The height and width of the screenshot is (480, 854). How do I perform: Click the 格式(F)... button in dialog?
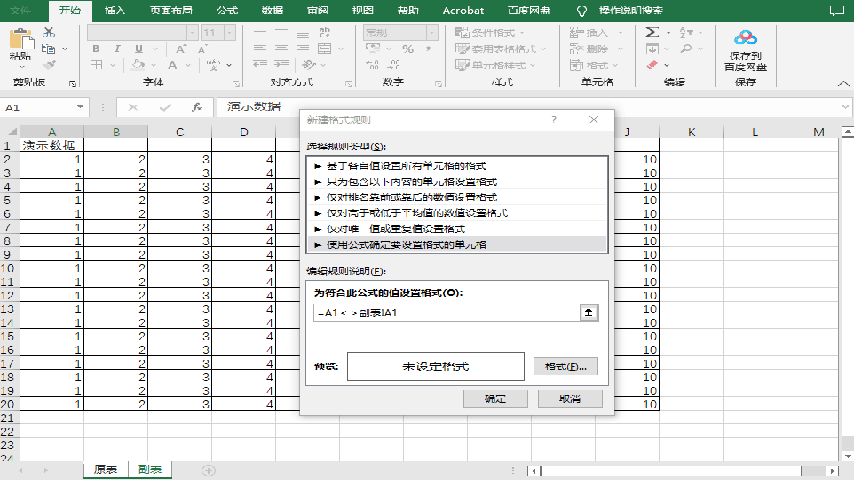click(x=565, y=367)
